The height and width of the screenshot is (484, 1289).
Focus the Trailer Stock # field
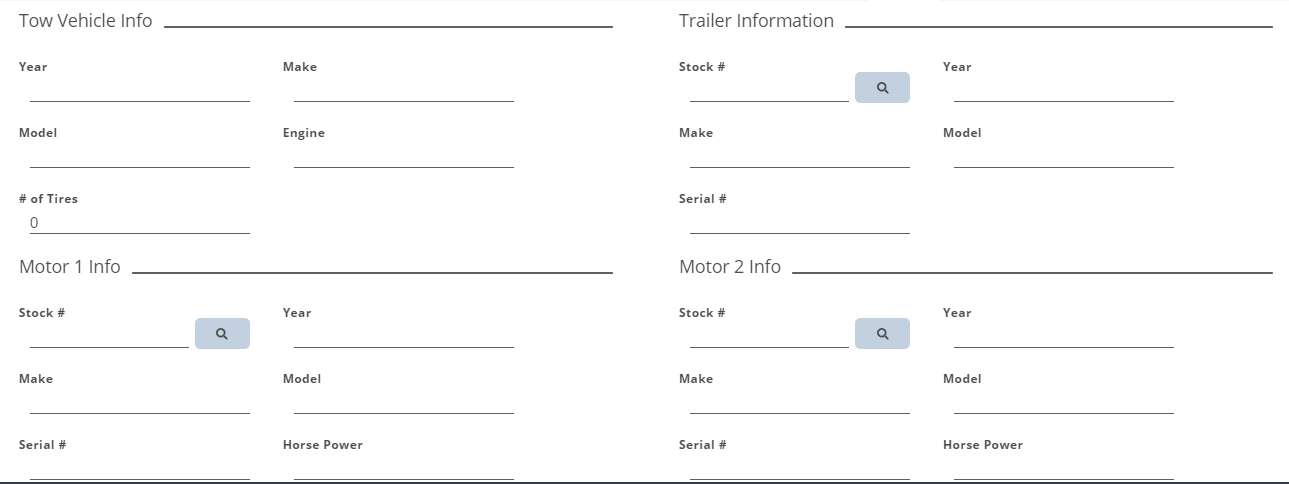(770, 90)
